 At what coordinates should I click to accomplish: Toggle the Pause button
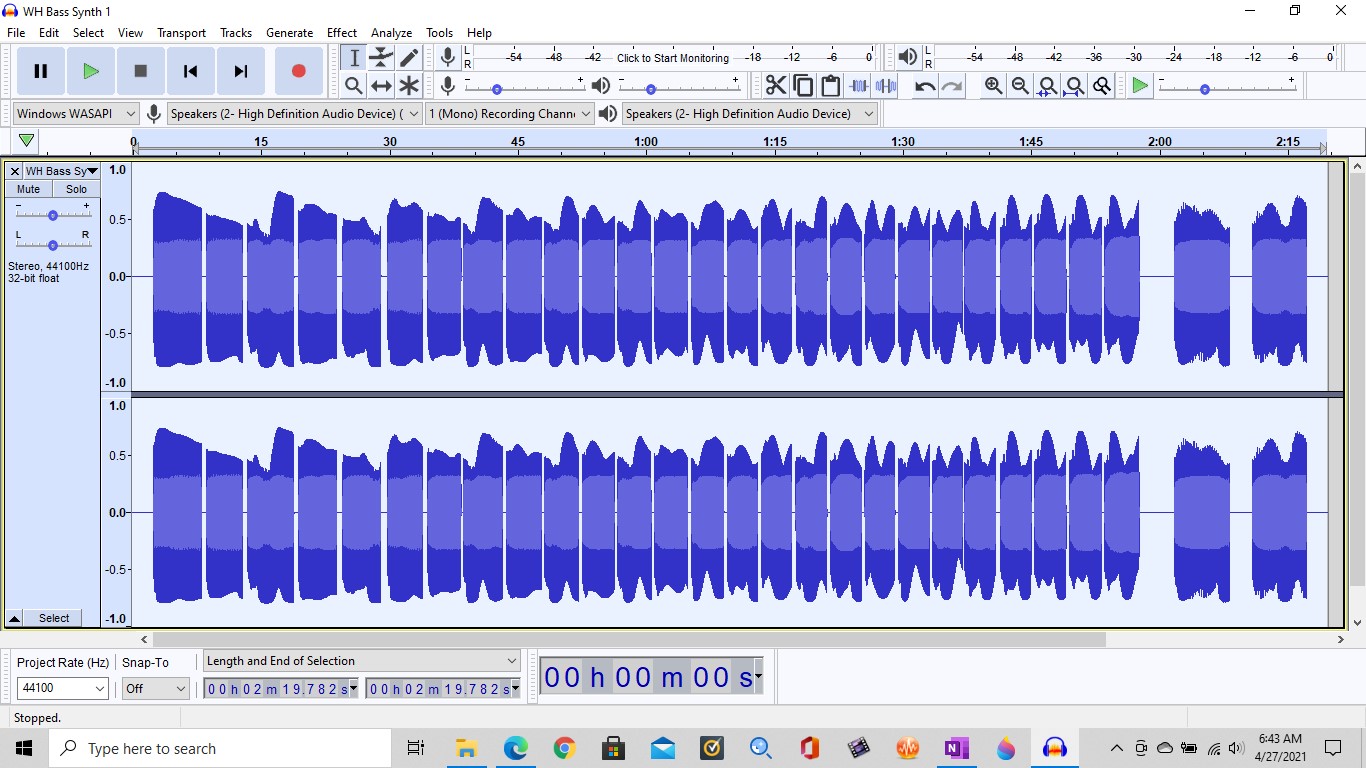[41, 71]
